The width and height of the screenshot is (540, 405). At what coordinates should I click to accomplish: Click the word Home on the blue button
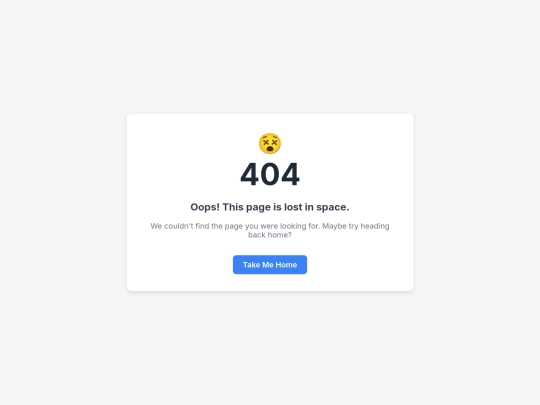tap(286, 265)
